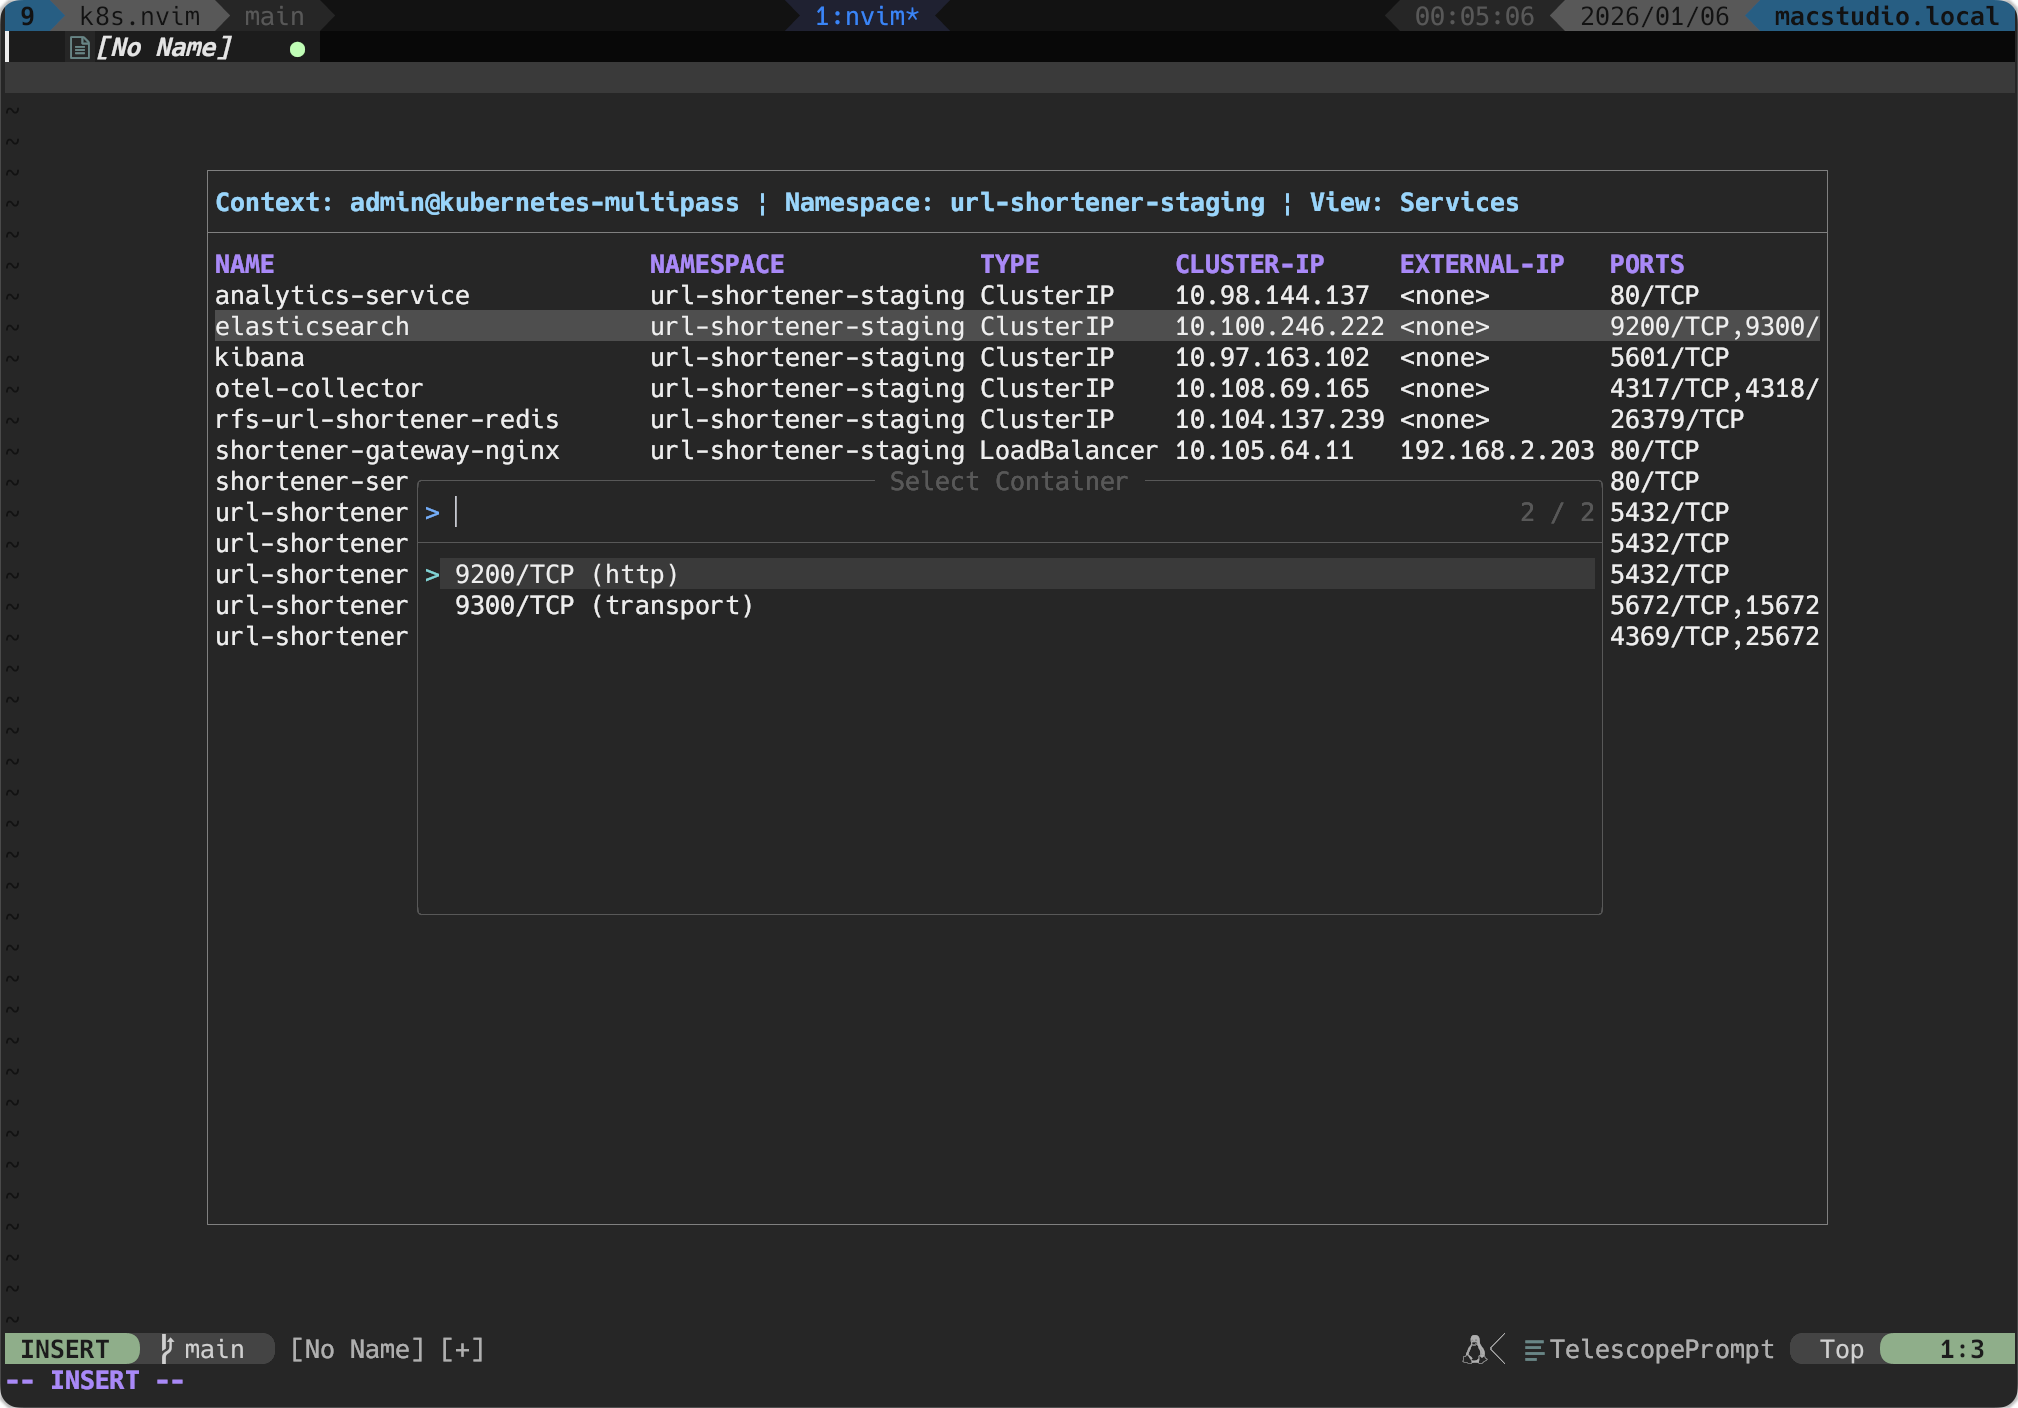Click the Linux penguin icon in the statusline
Viewport: 2018px width, 1408px height.
(x=1476, y=1348)
